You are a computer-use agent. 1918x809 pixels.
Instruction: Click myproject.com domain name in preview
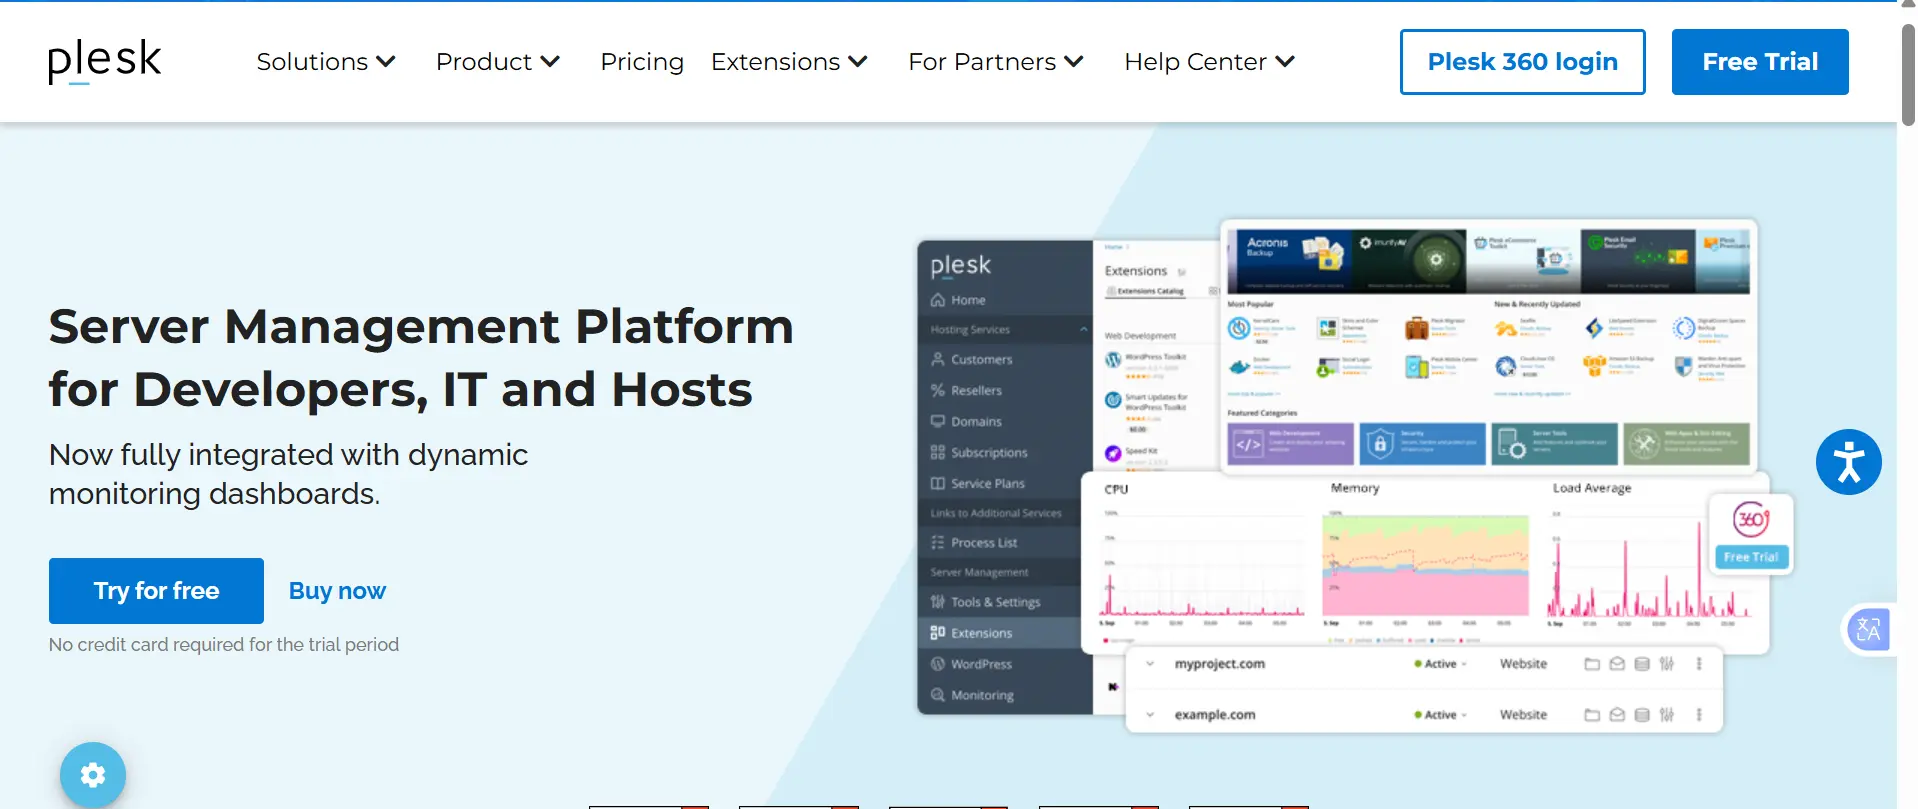point(1219,664)
